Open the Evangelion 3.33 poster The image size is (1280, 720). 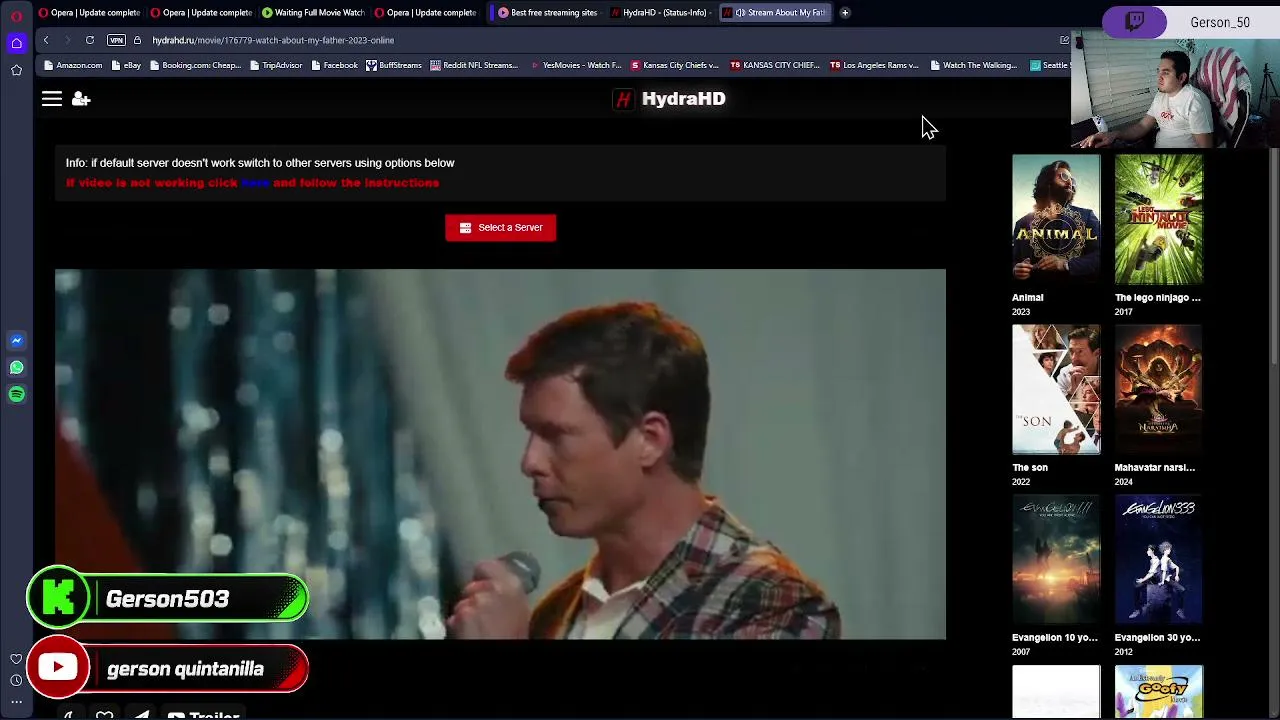(1159, 559)
